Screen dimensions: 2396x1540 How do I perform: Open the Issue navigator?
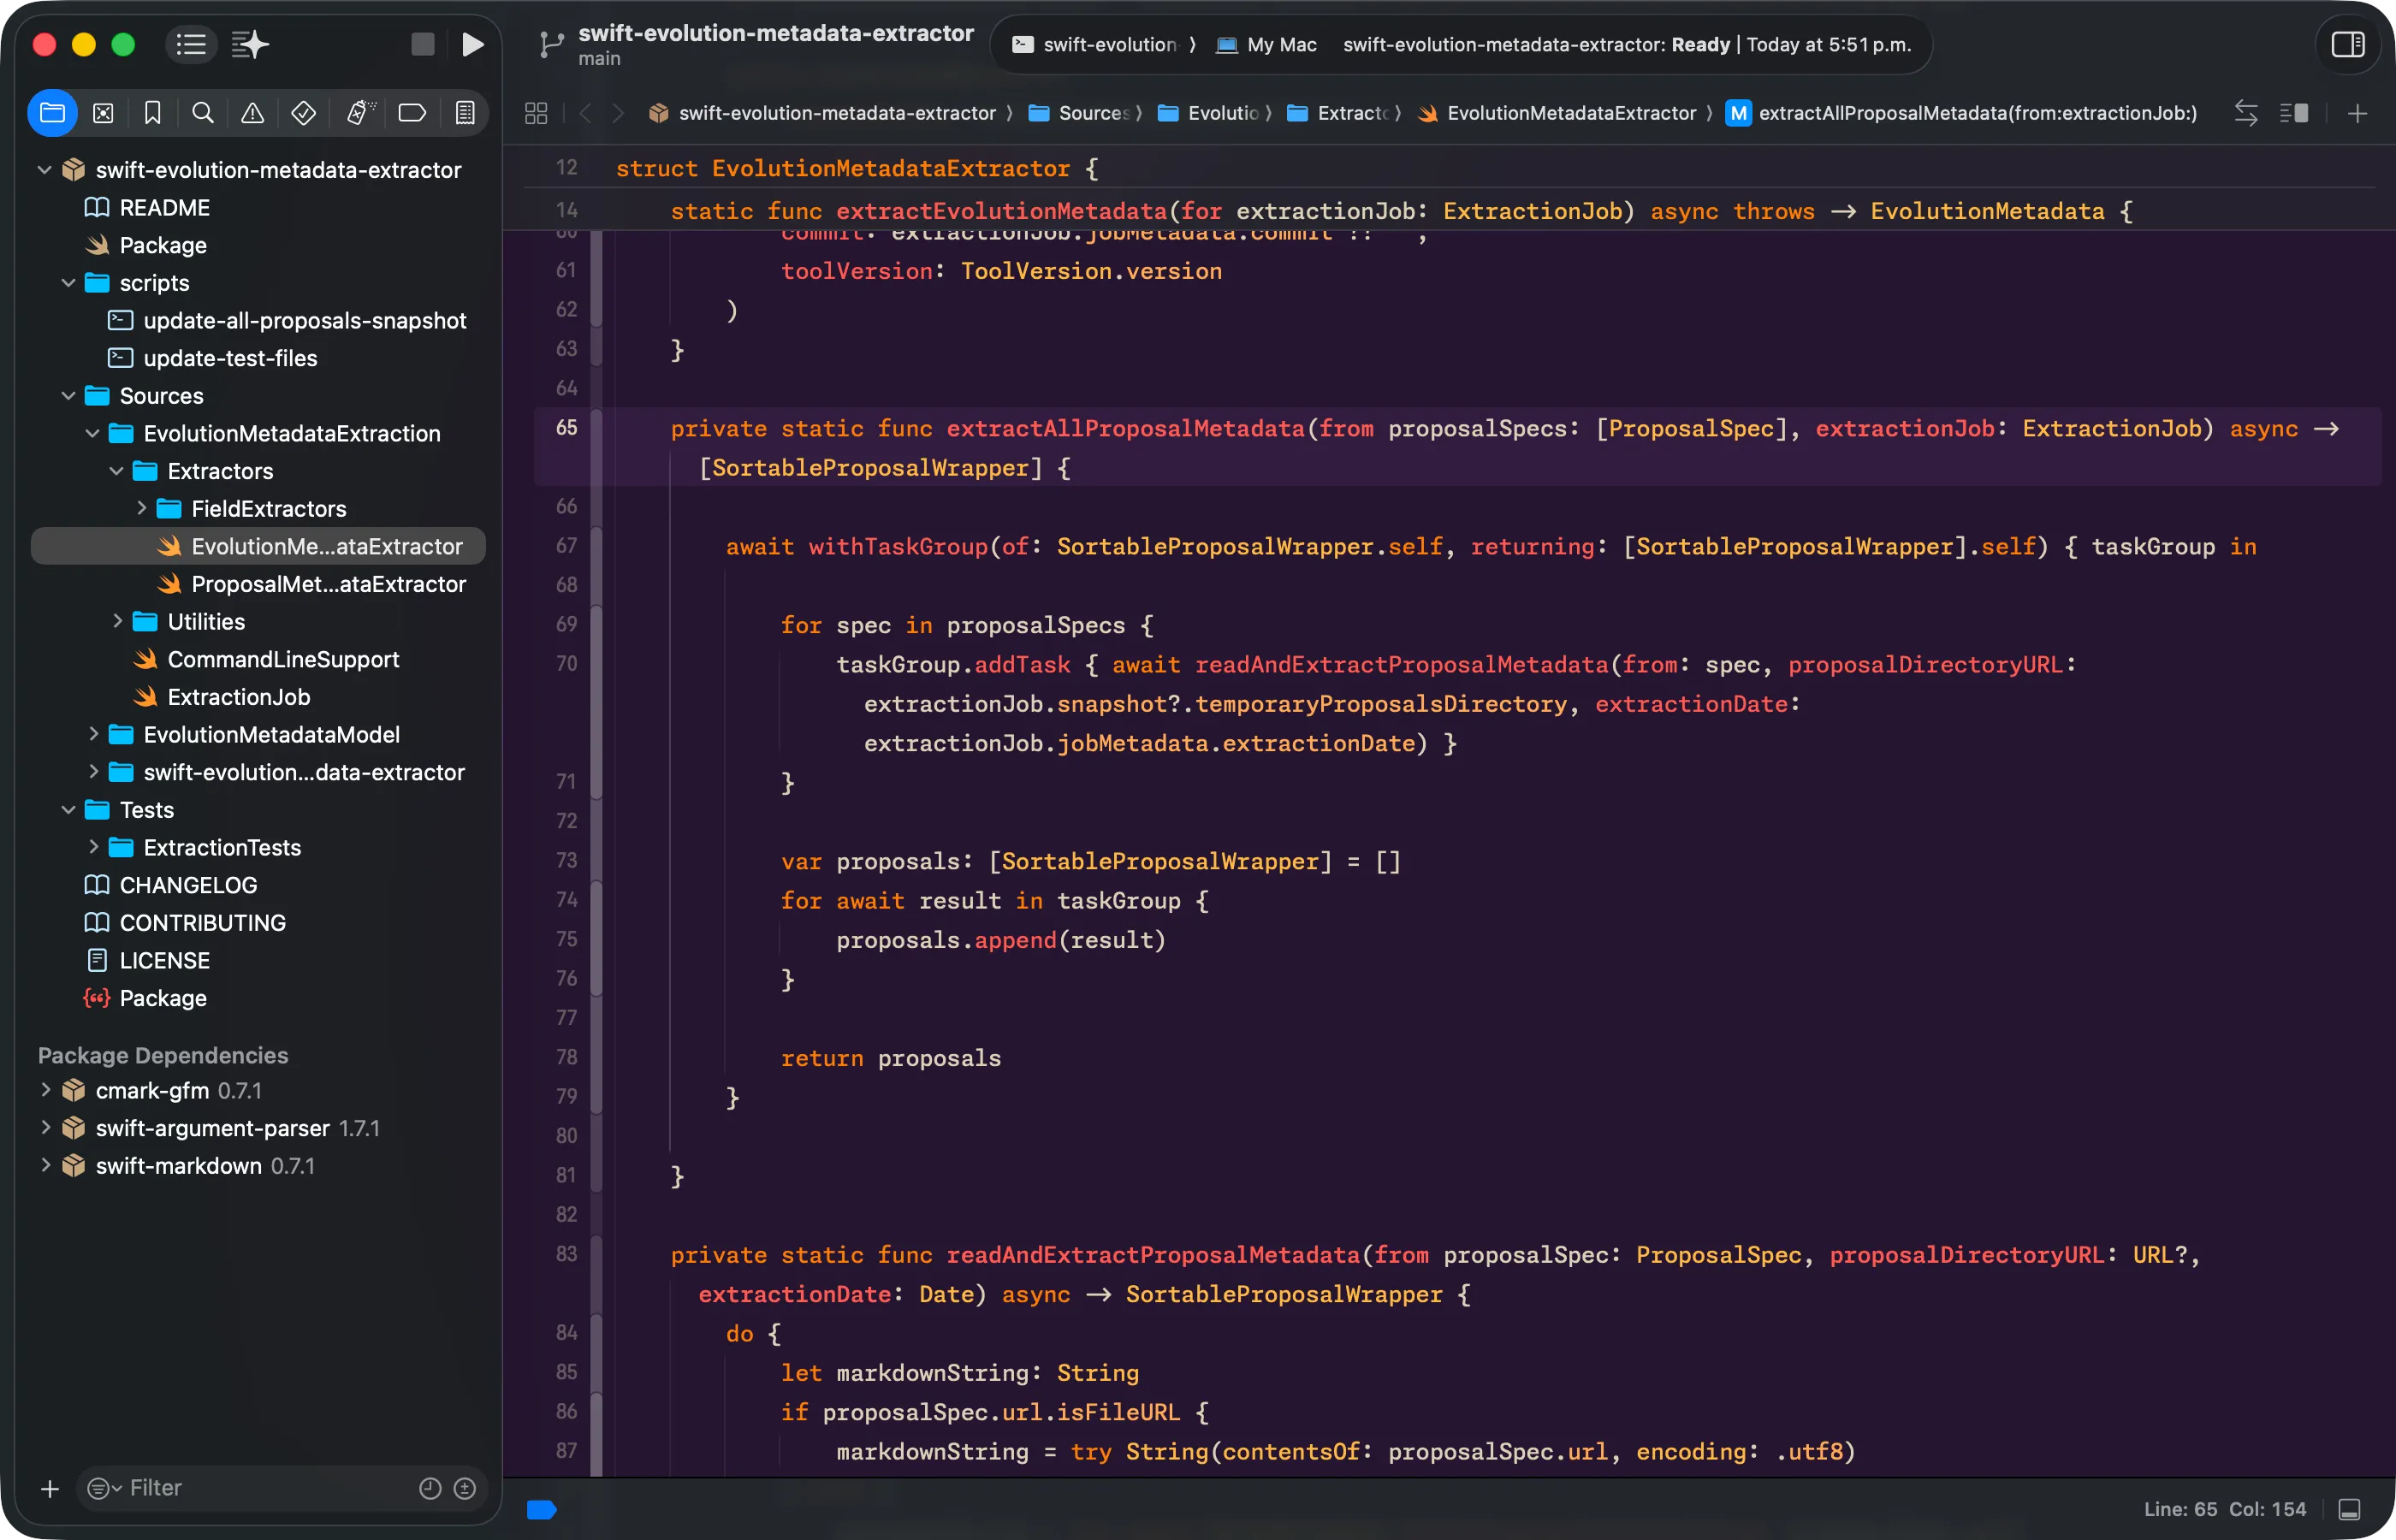coord(253,113)
